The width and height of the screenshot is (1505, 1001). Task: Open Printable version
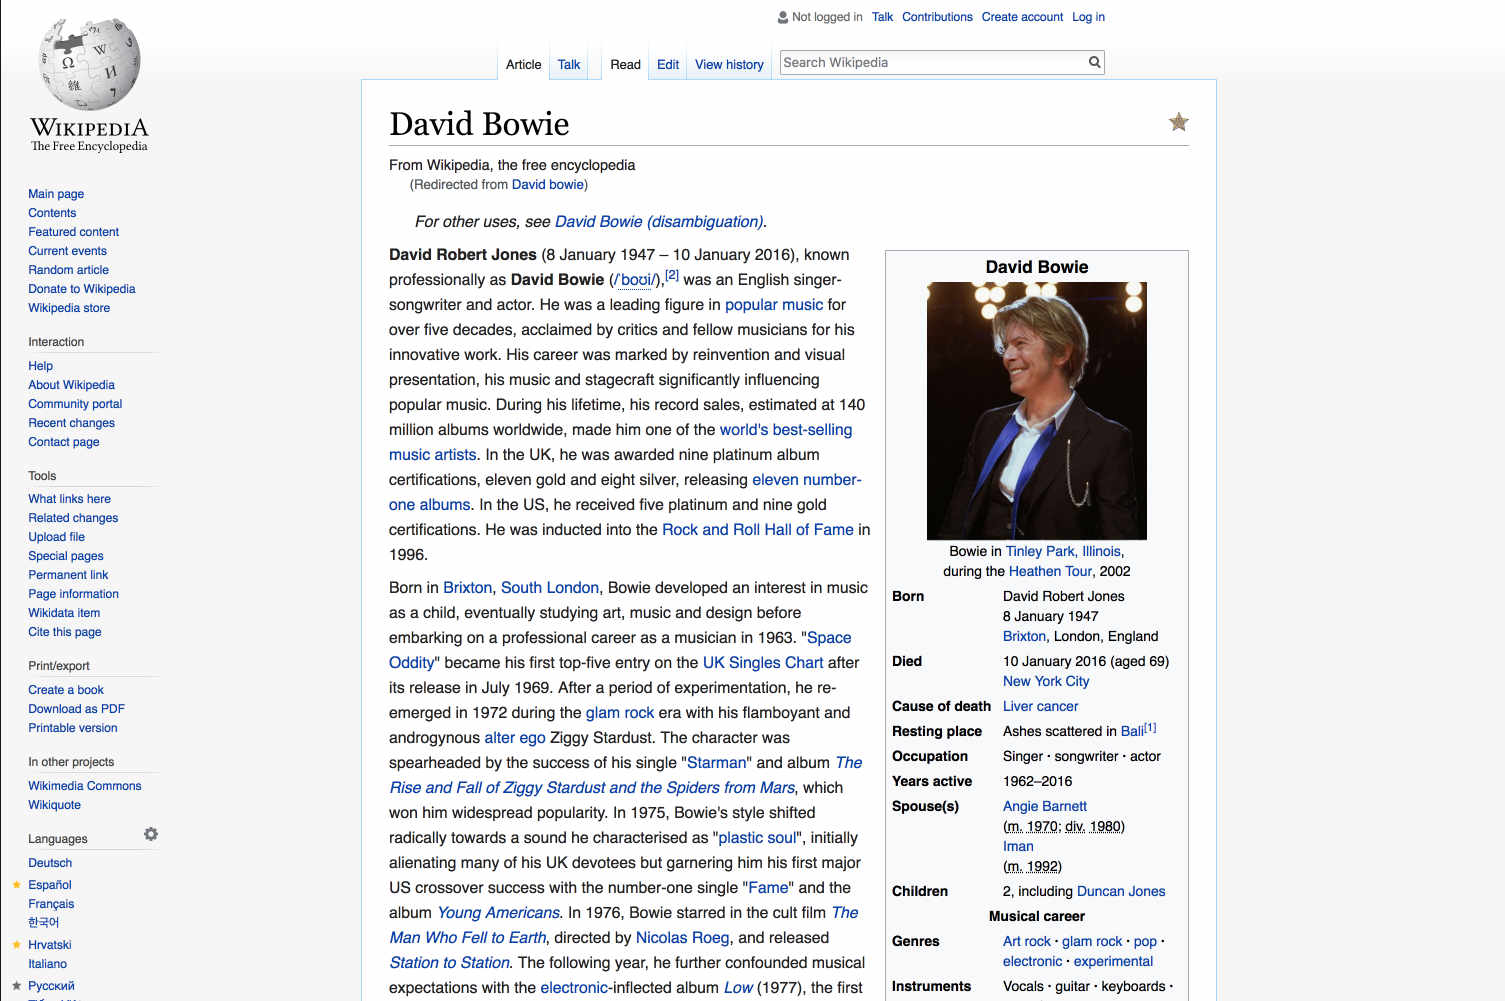(72, 728)
